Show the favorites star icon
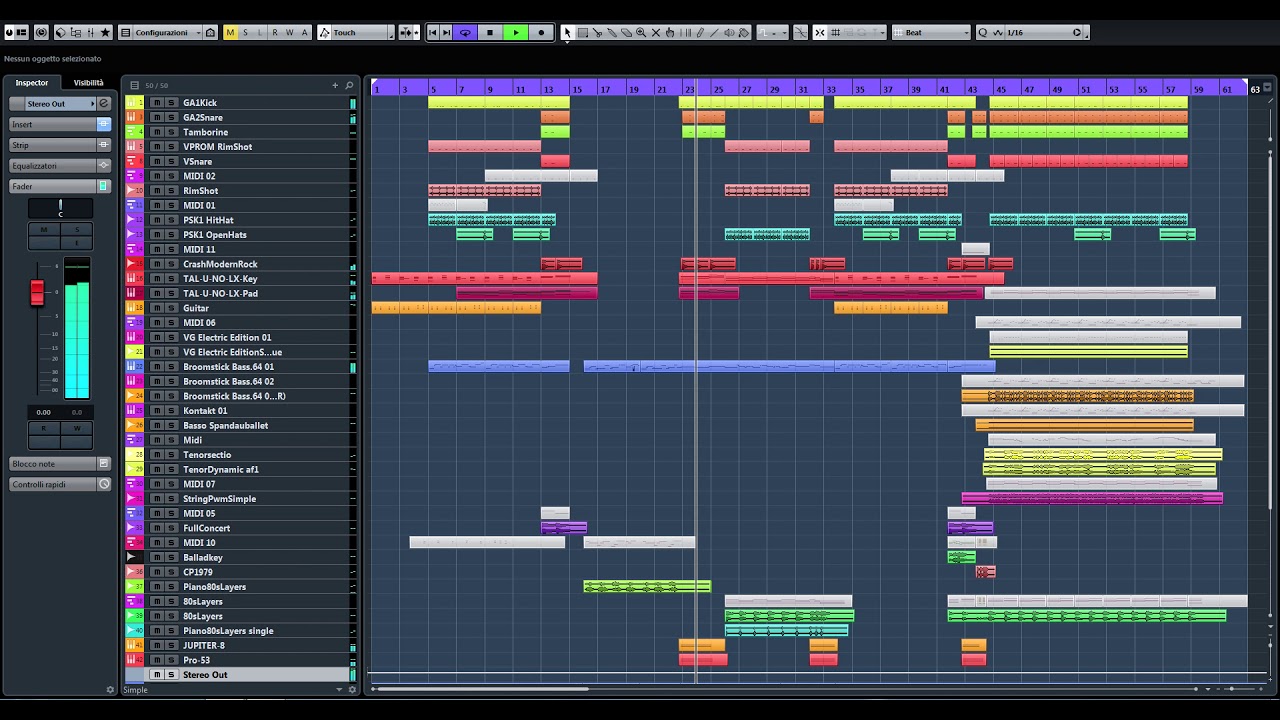Viewport: 1280px width, 720px height. pyautogui.click(x=105, y=33)
